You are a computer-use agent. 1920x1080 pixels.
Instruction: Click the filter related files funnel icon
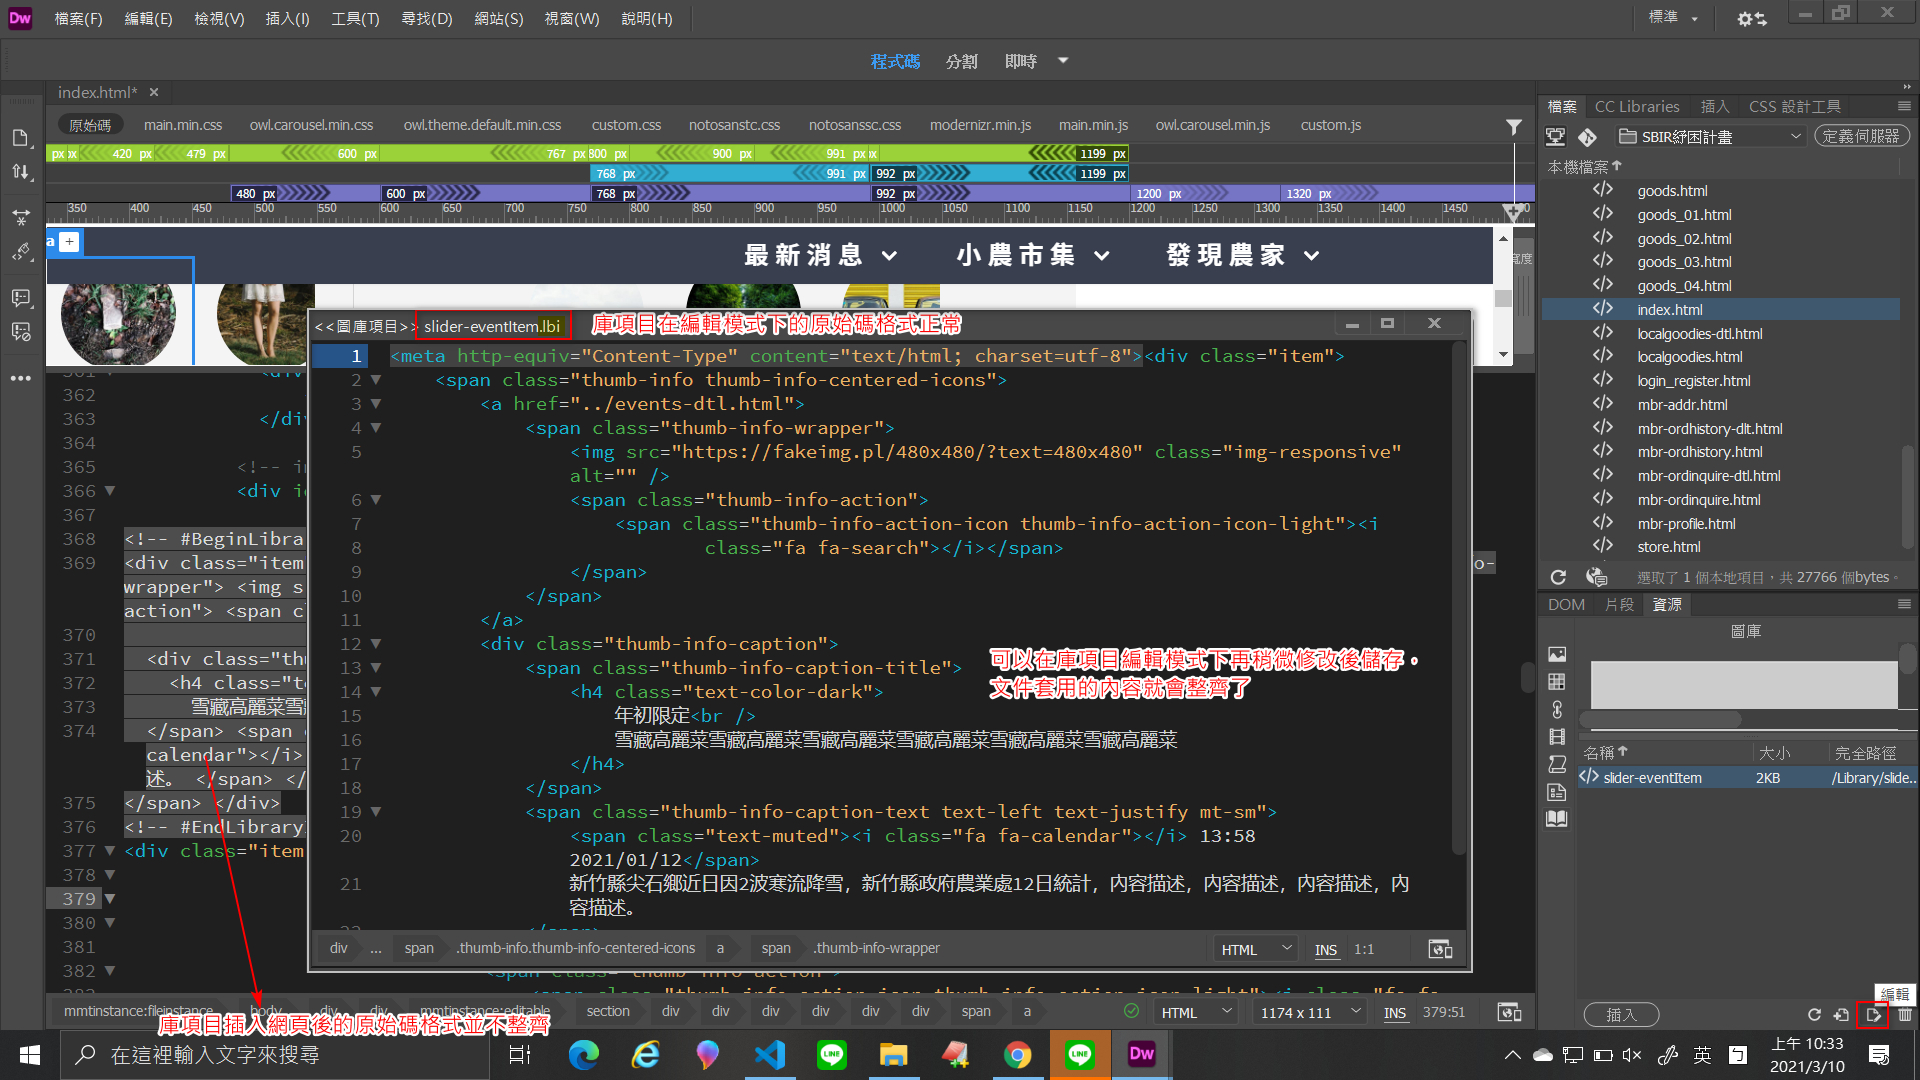[x=1514, y=126]
